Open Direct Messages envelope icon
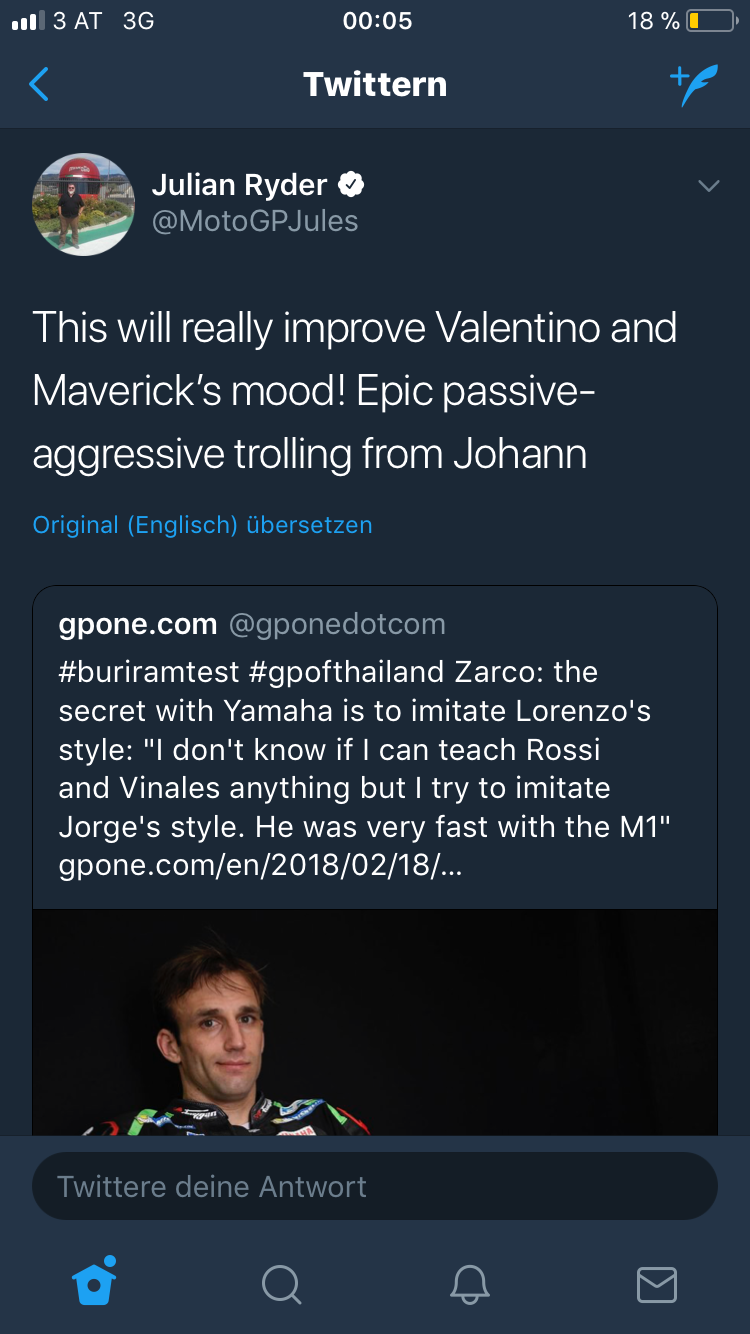 (x=657, y=1284)
